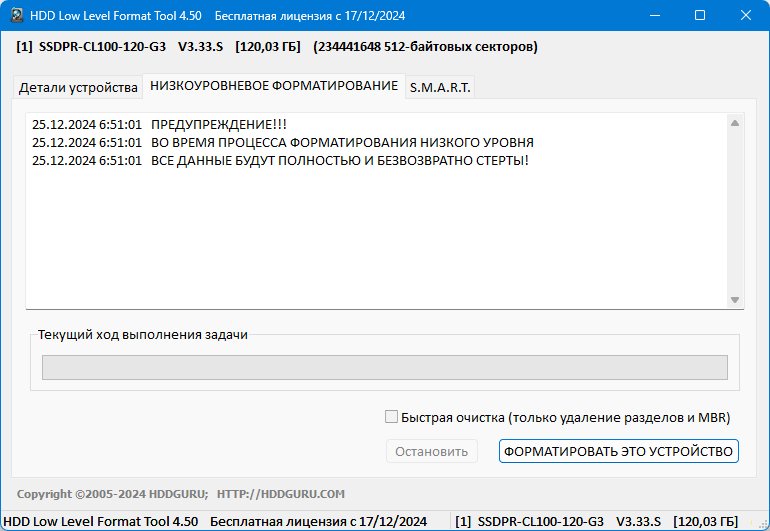The height and width of the screenshot is (531, 770).
Task: Click the ФОРМАТИРОВАТЬ ЭТО УСТРОЙСТВО button
Action: [x=619, y=451]
